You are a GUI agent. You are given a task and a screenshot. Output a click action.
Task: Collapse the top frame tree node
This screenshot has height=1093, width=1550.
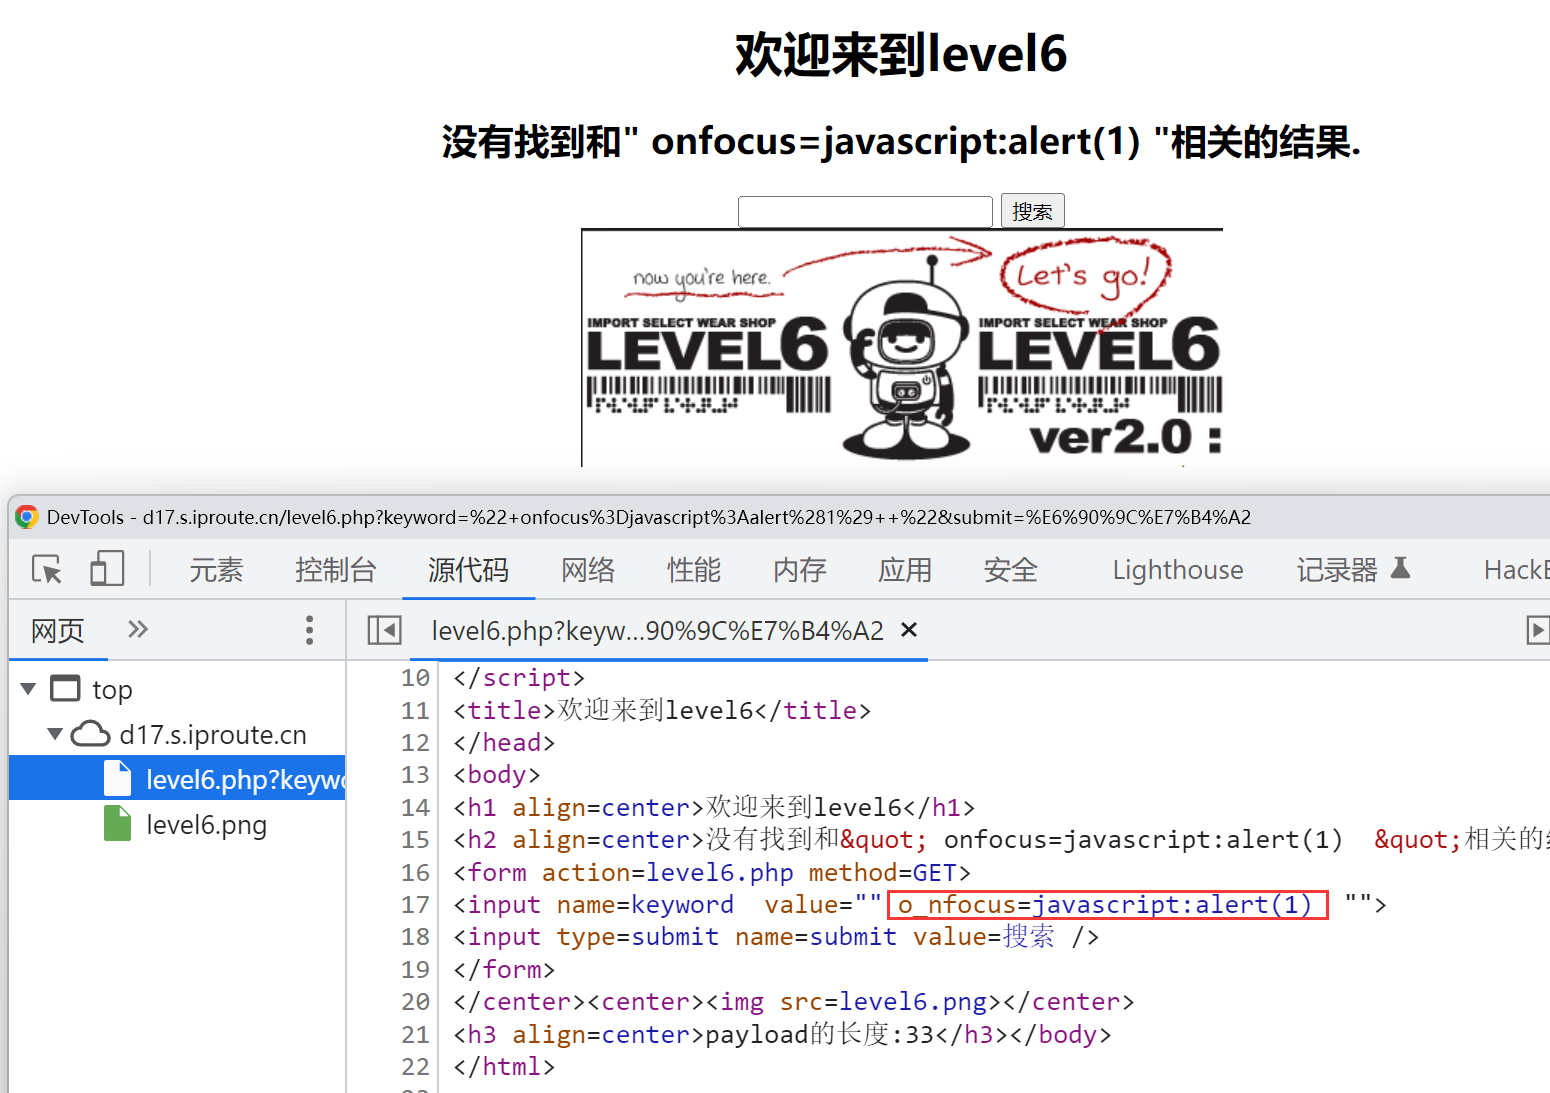click(29, 689)
